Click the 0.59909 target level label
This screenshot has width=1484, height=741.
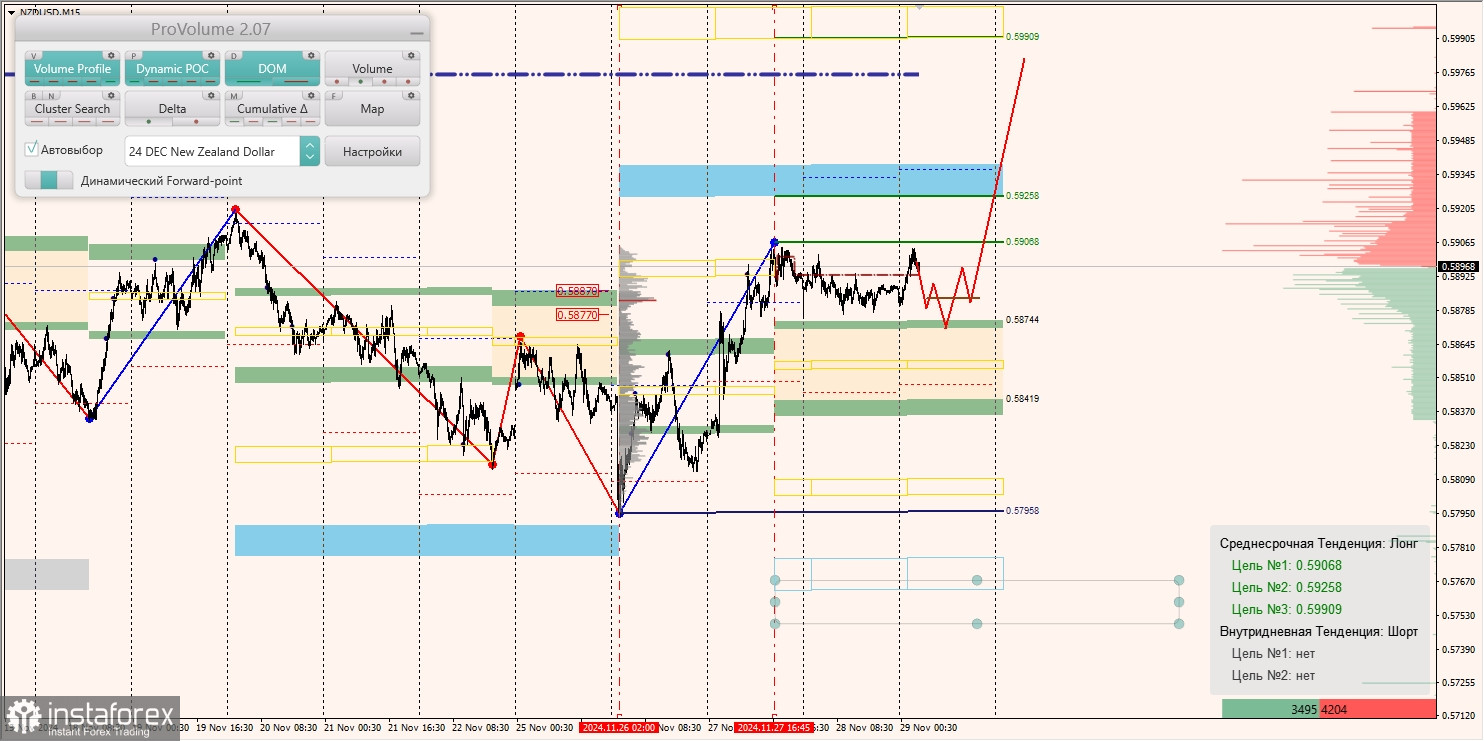pos(1022,36)
